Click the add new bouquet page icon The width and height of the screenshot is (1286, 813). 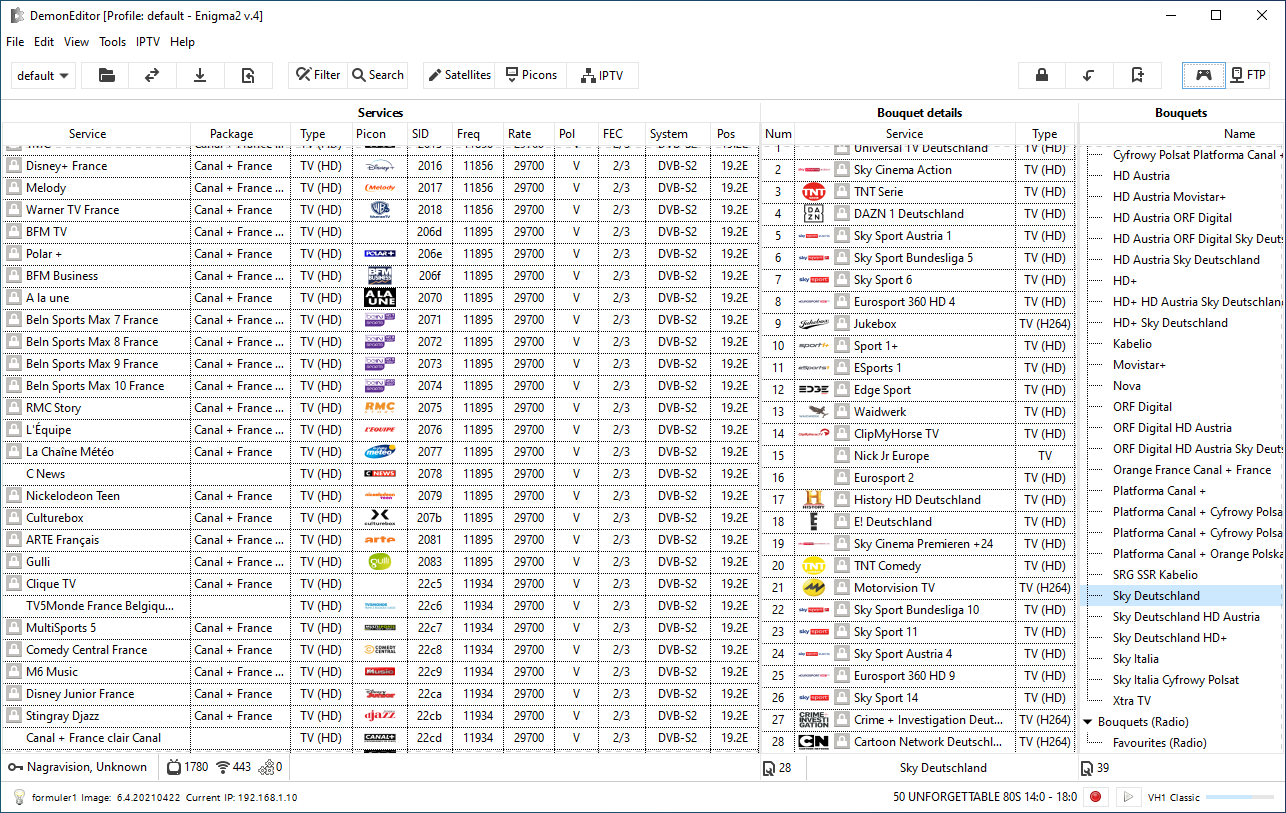click(1138, 75)
